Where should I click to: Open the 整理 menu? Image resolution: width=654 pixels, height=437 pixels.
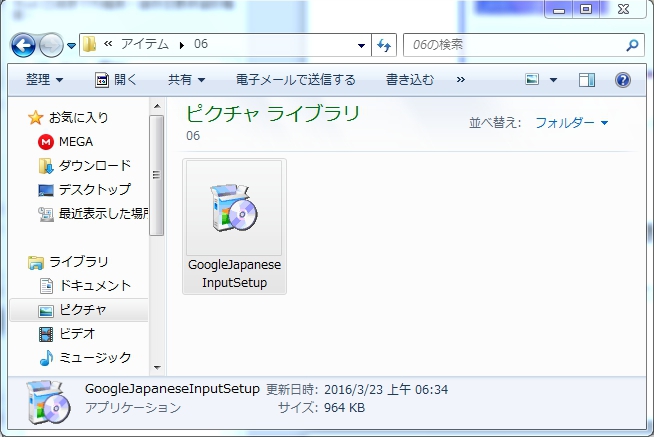44,79
